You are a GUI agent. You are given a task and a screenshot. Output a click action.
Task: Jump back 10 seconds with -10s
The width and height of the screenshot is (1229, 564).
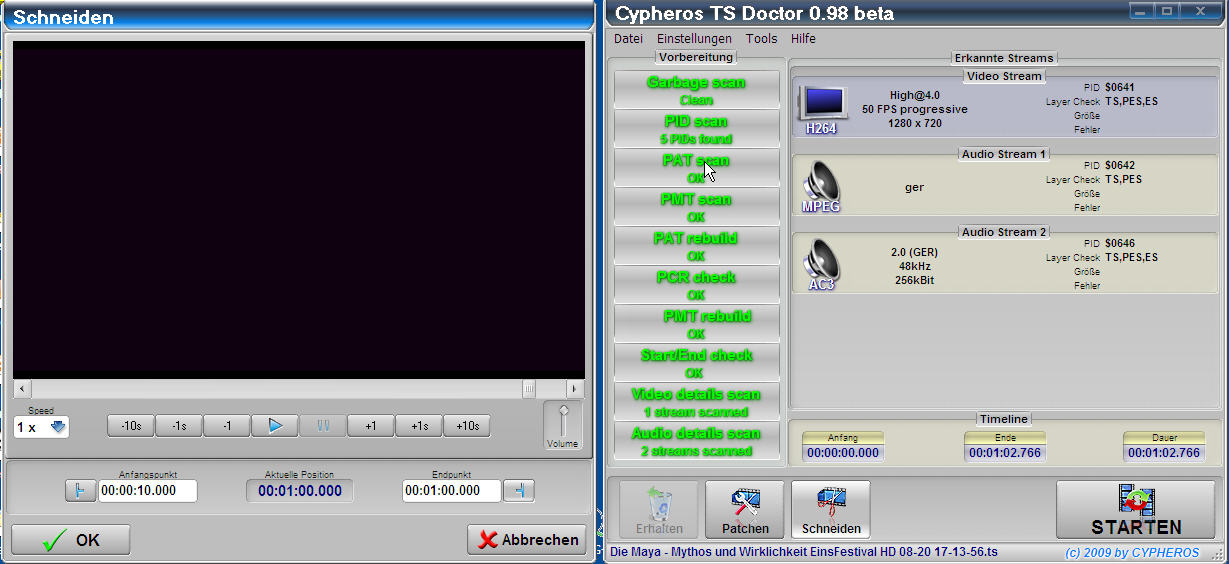pos(131,426)
